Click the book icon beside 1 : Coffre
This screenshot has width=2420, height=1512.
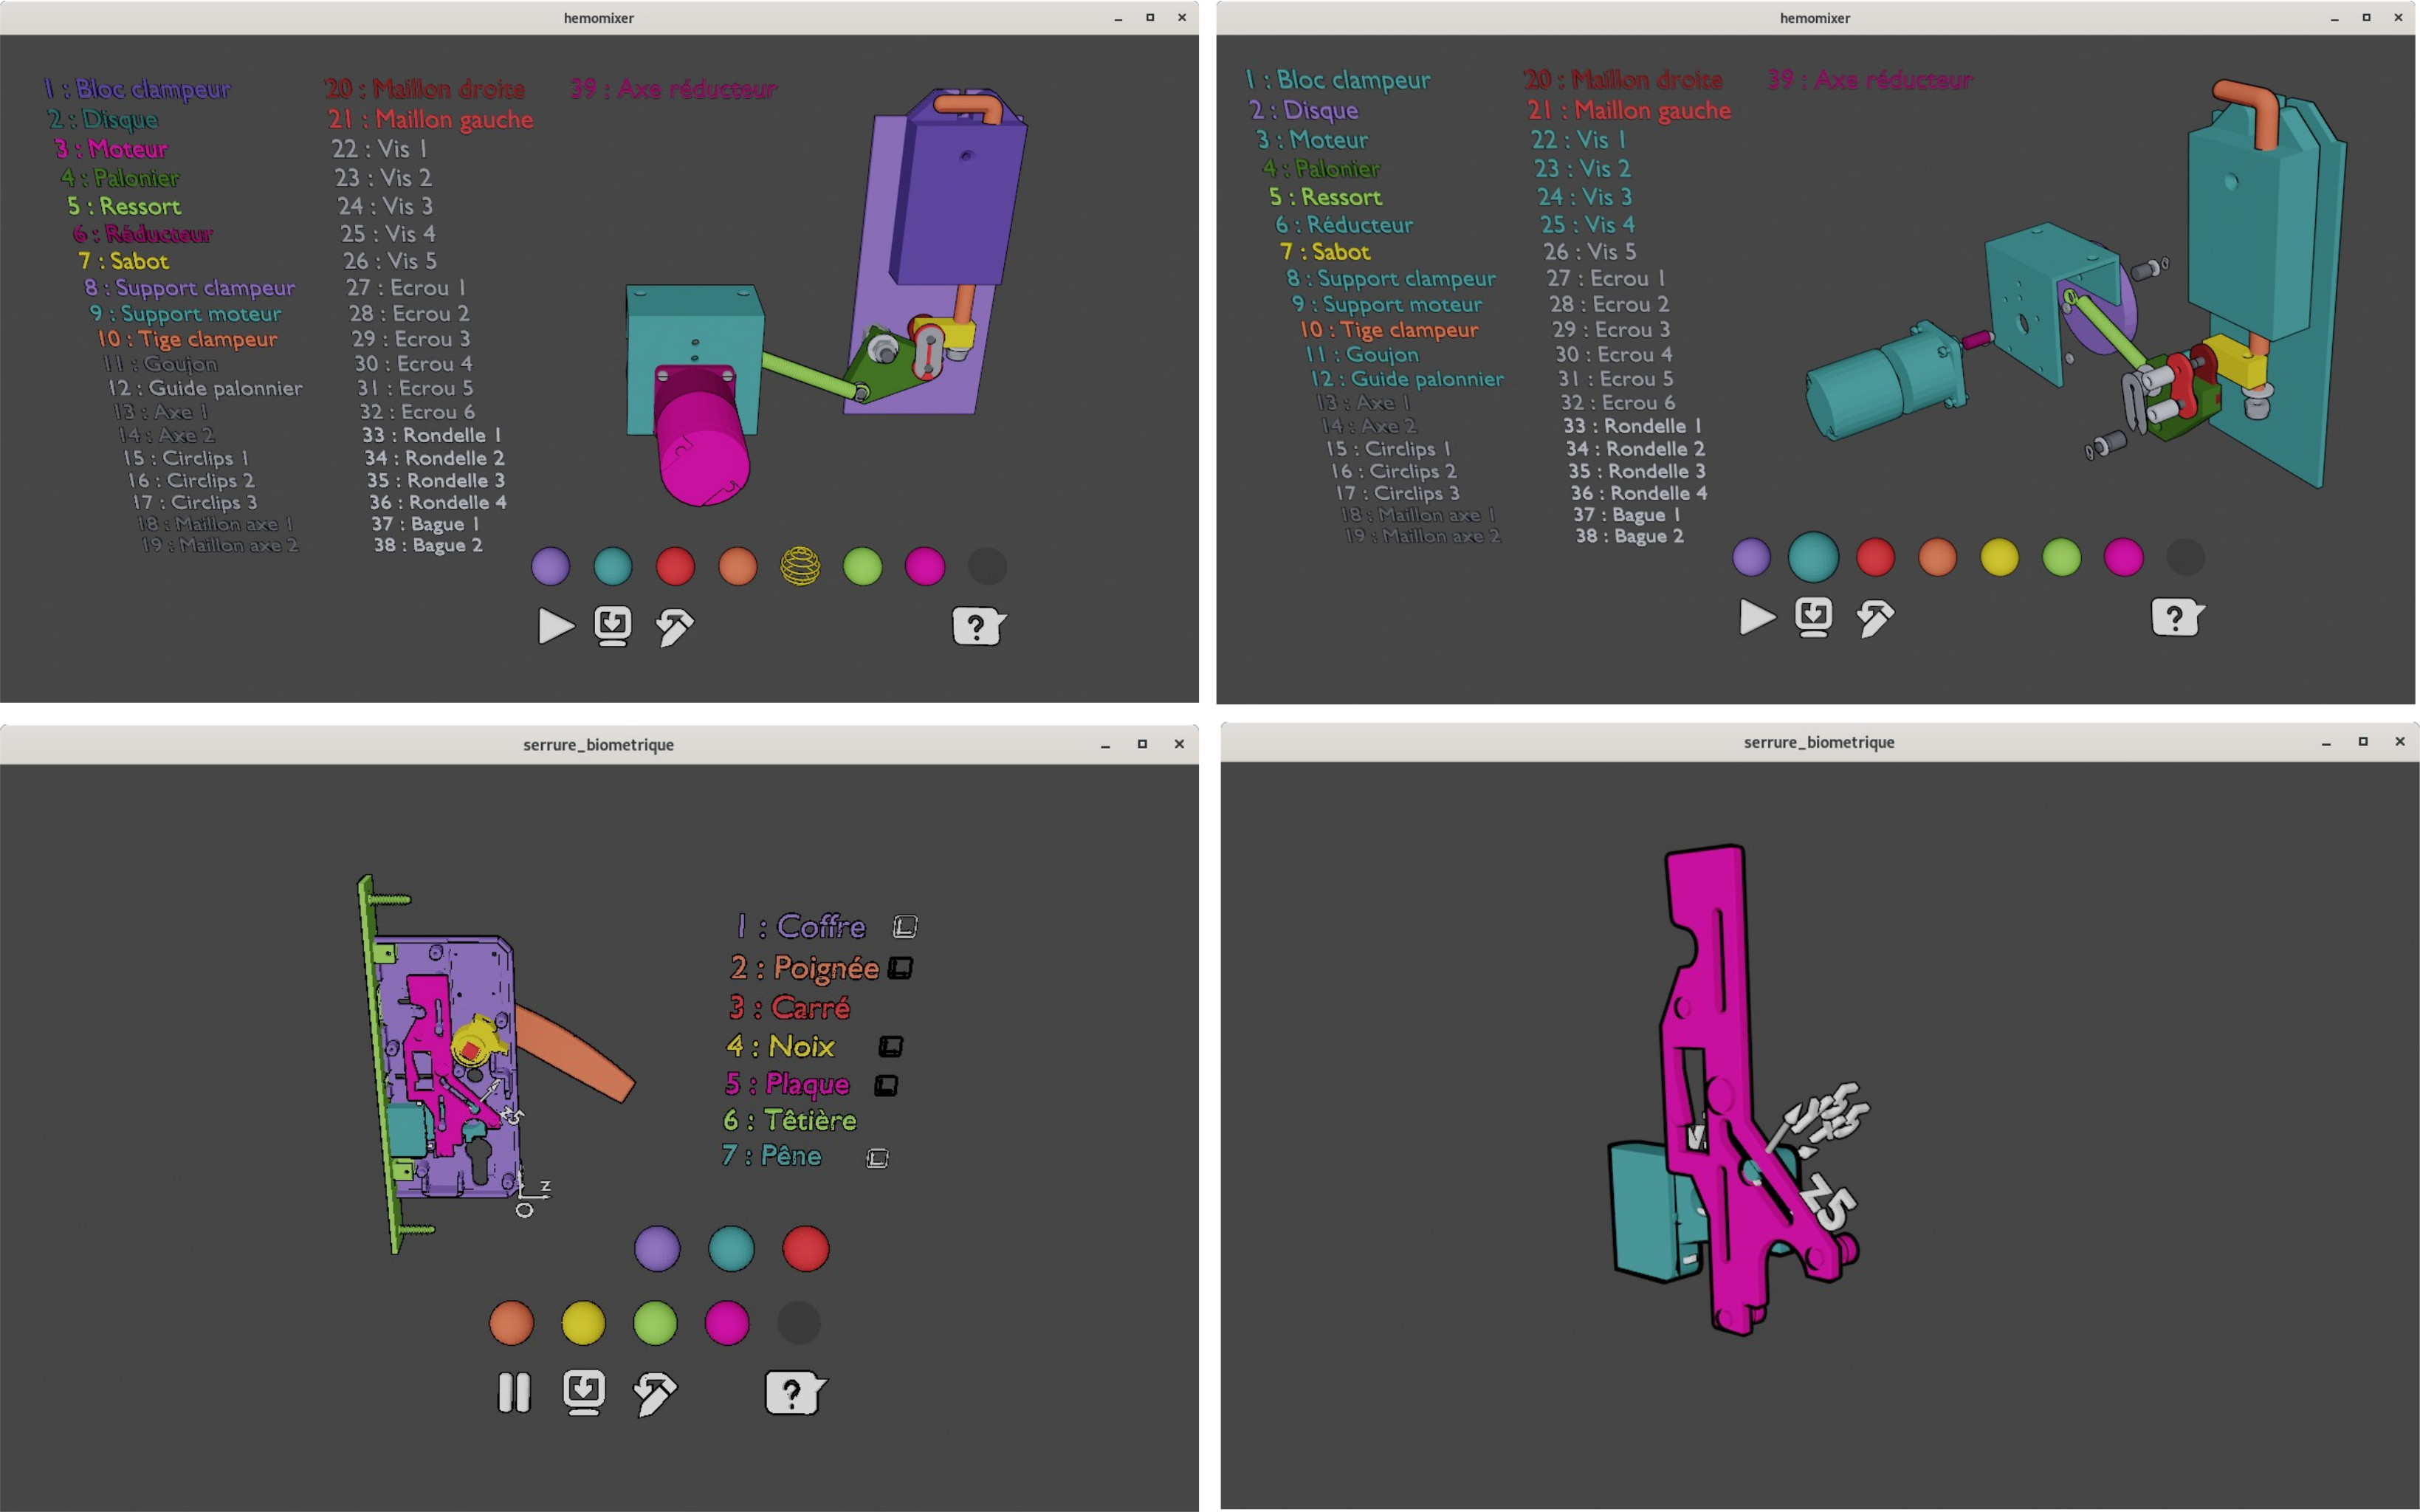click(x=905, y=927)
